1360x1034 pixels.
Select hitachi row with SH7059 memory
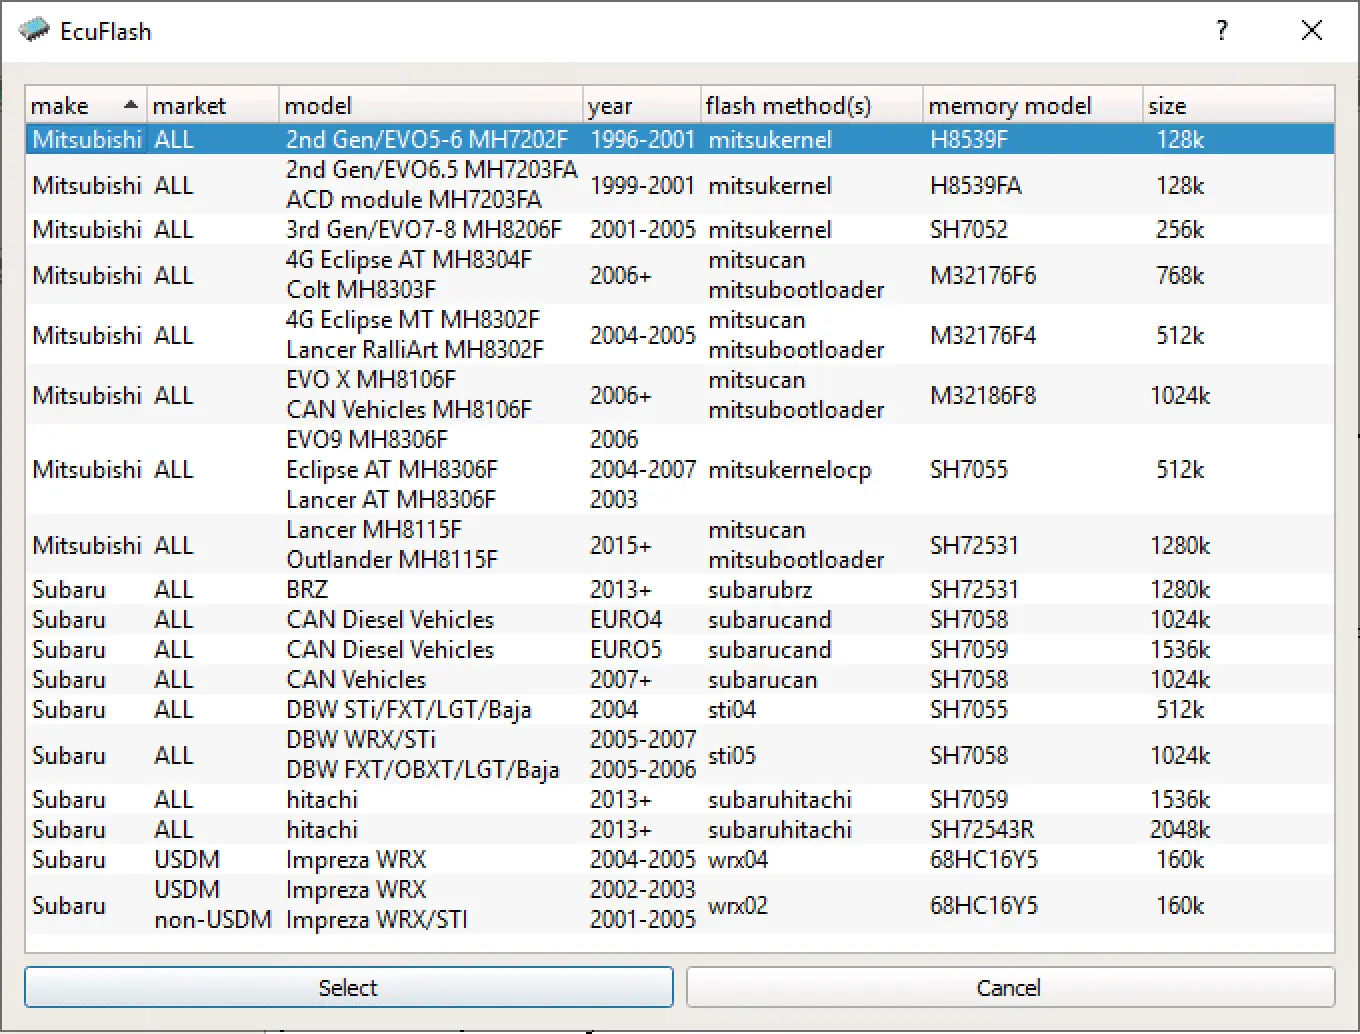(x=680, y=799)
